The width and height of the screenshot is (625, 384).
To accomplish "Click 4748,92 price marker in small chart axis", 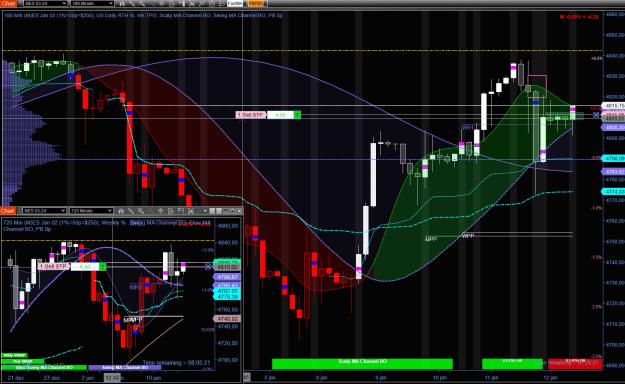I will (x=226, y=319).
